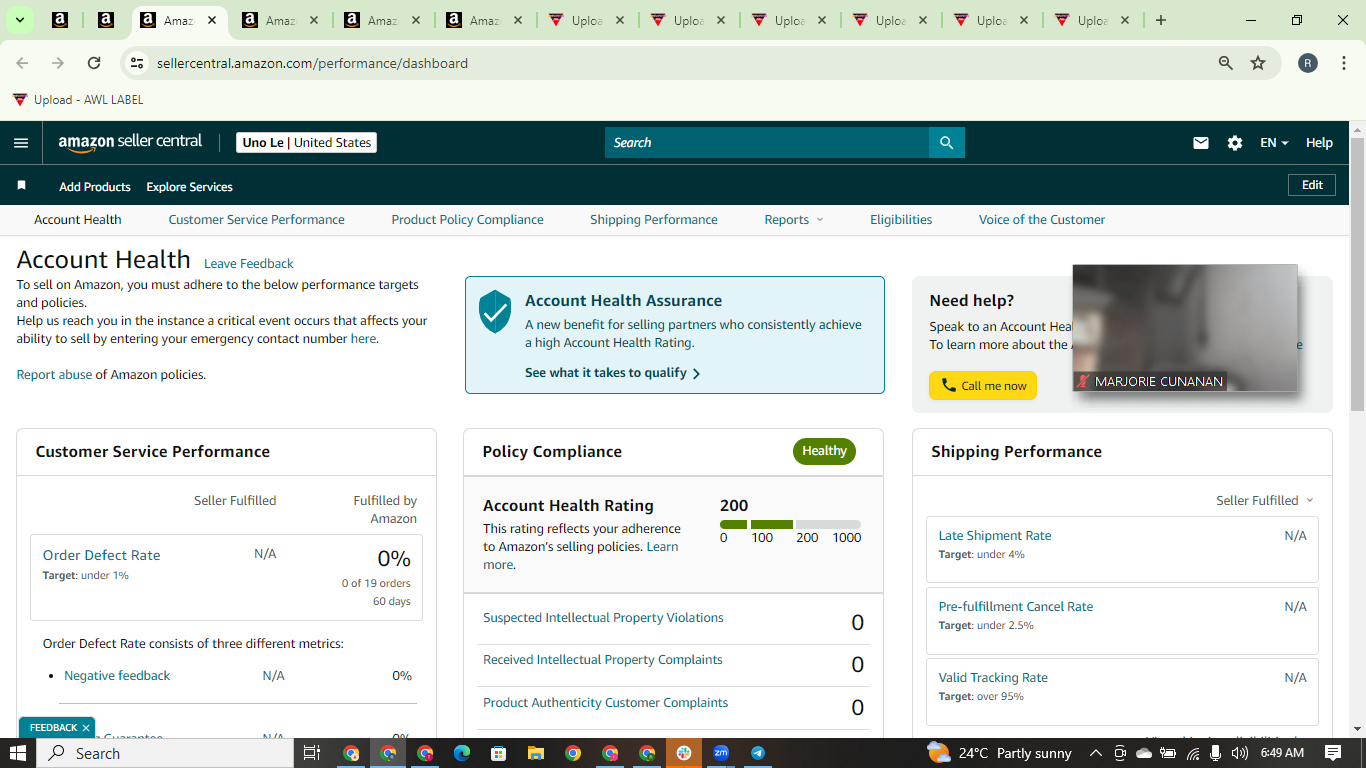Viewport: 1366px width, 768px height.
Task: Open the Valid Tracking Rate link
Action: [x=993, y=678]
